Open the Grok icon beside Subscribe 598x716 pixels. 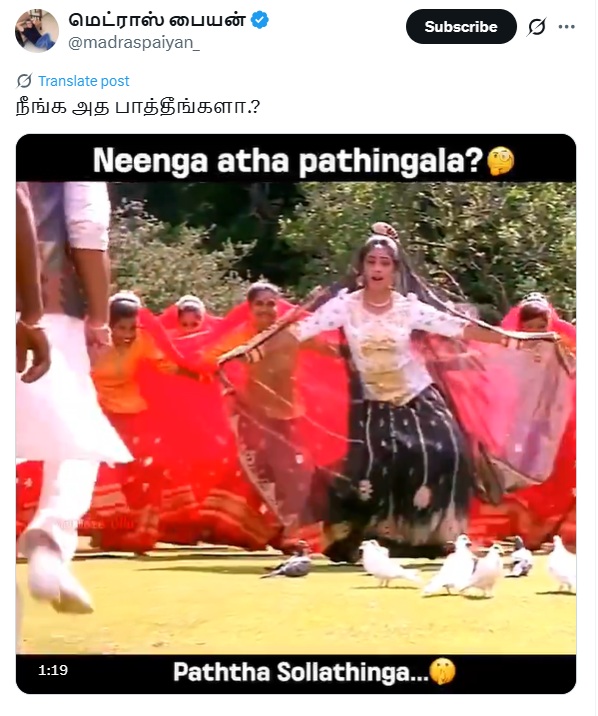[536, 27]
